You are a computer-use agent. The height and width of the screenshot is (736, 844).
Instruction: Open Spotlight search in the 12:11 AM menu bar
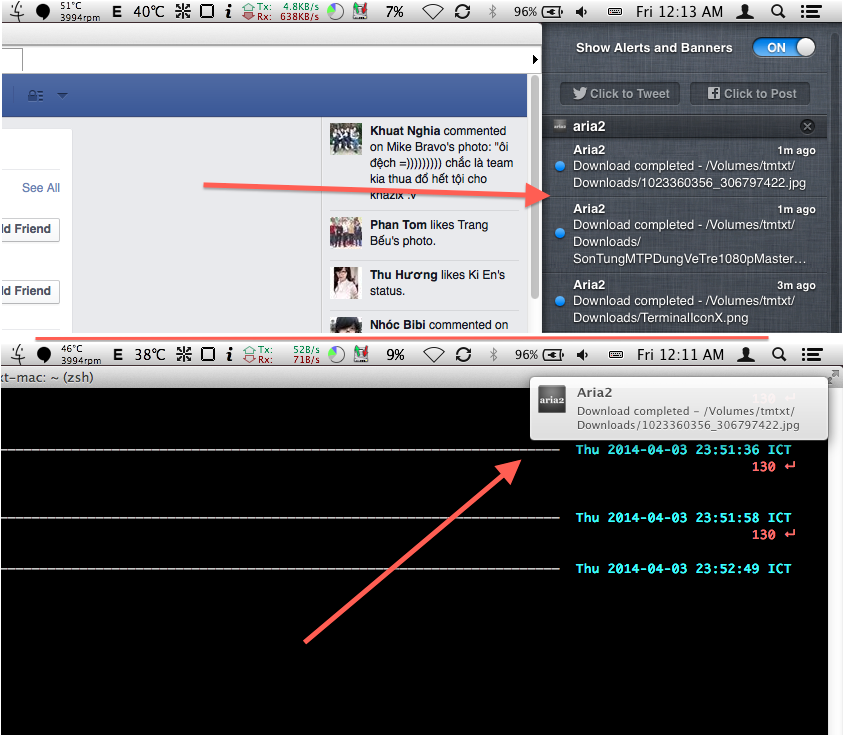[x=779, y=354]
